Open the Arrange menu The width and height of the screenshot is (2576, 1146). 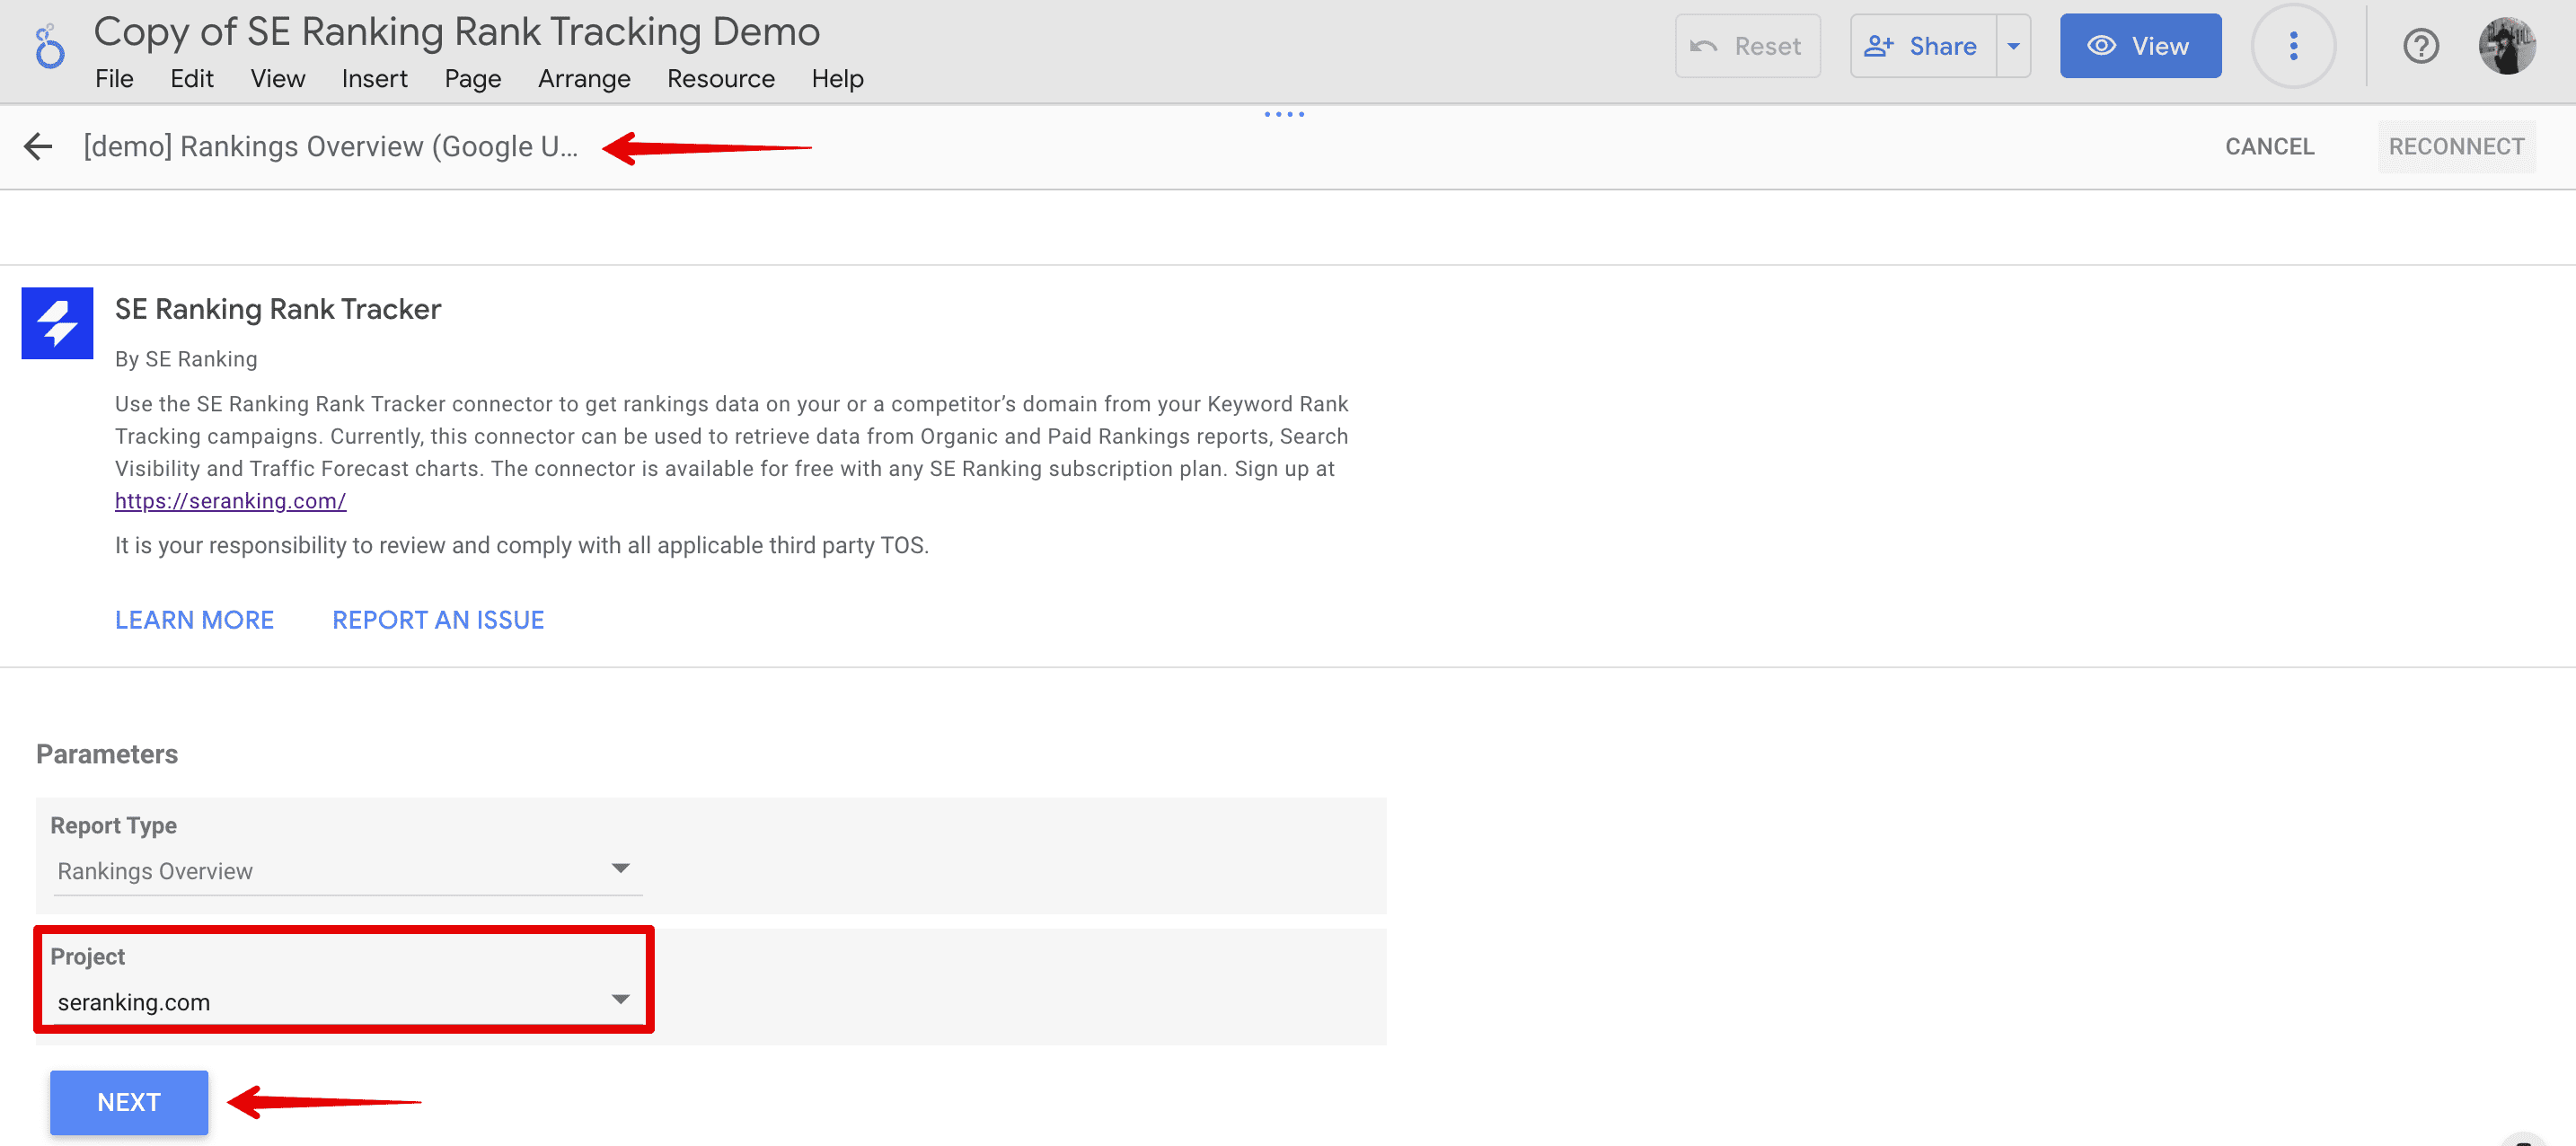coord(584,79)
